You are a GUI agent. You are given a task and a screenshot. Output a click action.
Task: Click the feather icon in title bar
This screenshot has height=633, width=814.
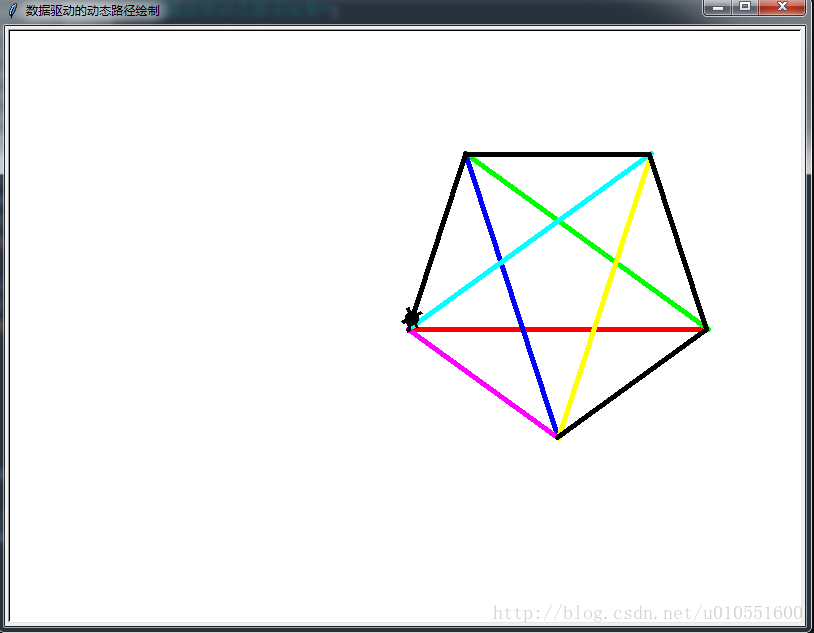coord(13,10)
